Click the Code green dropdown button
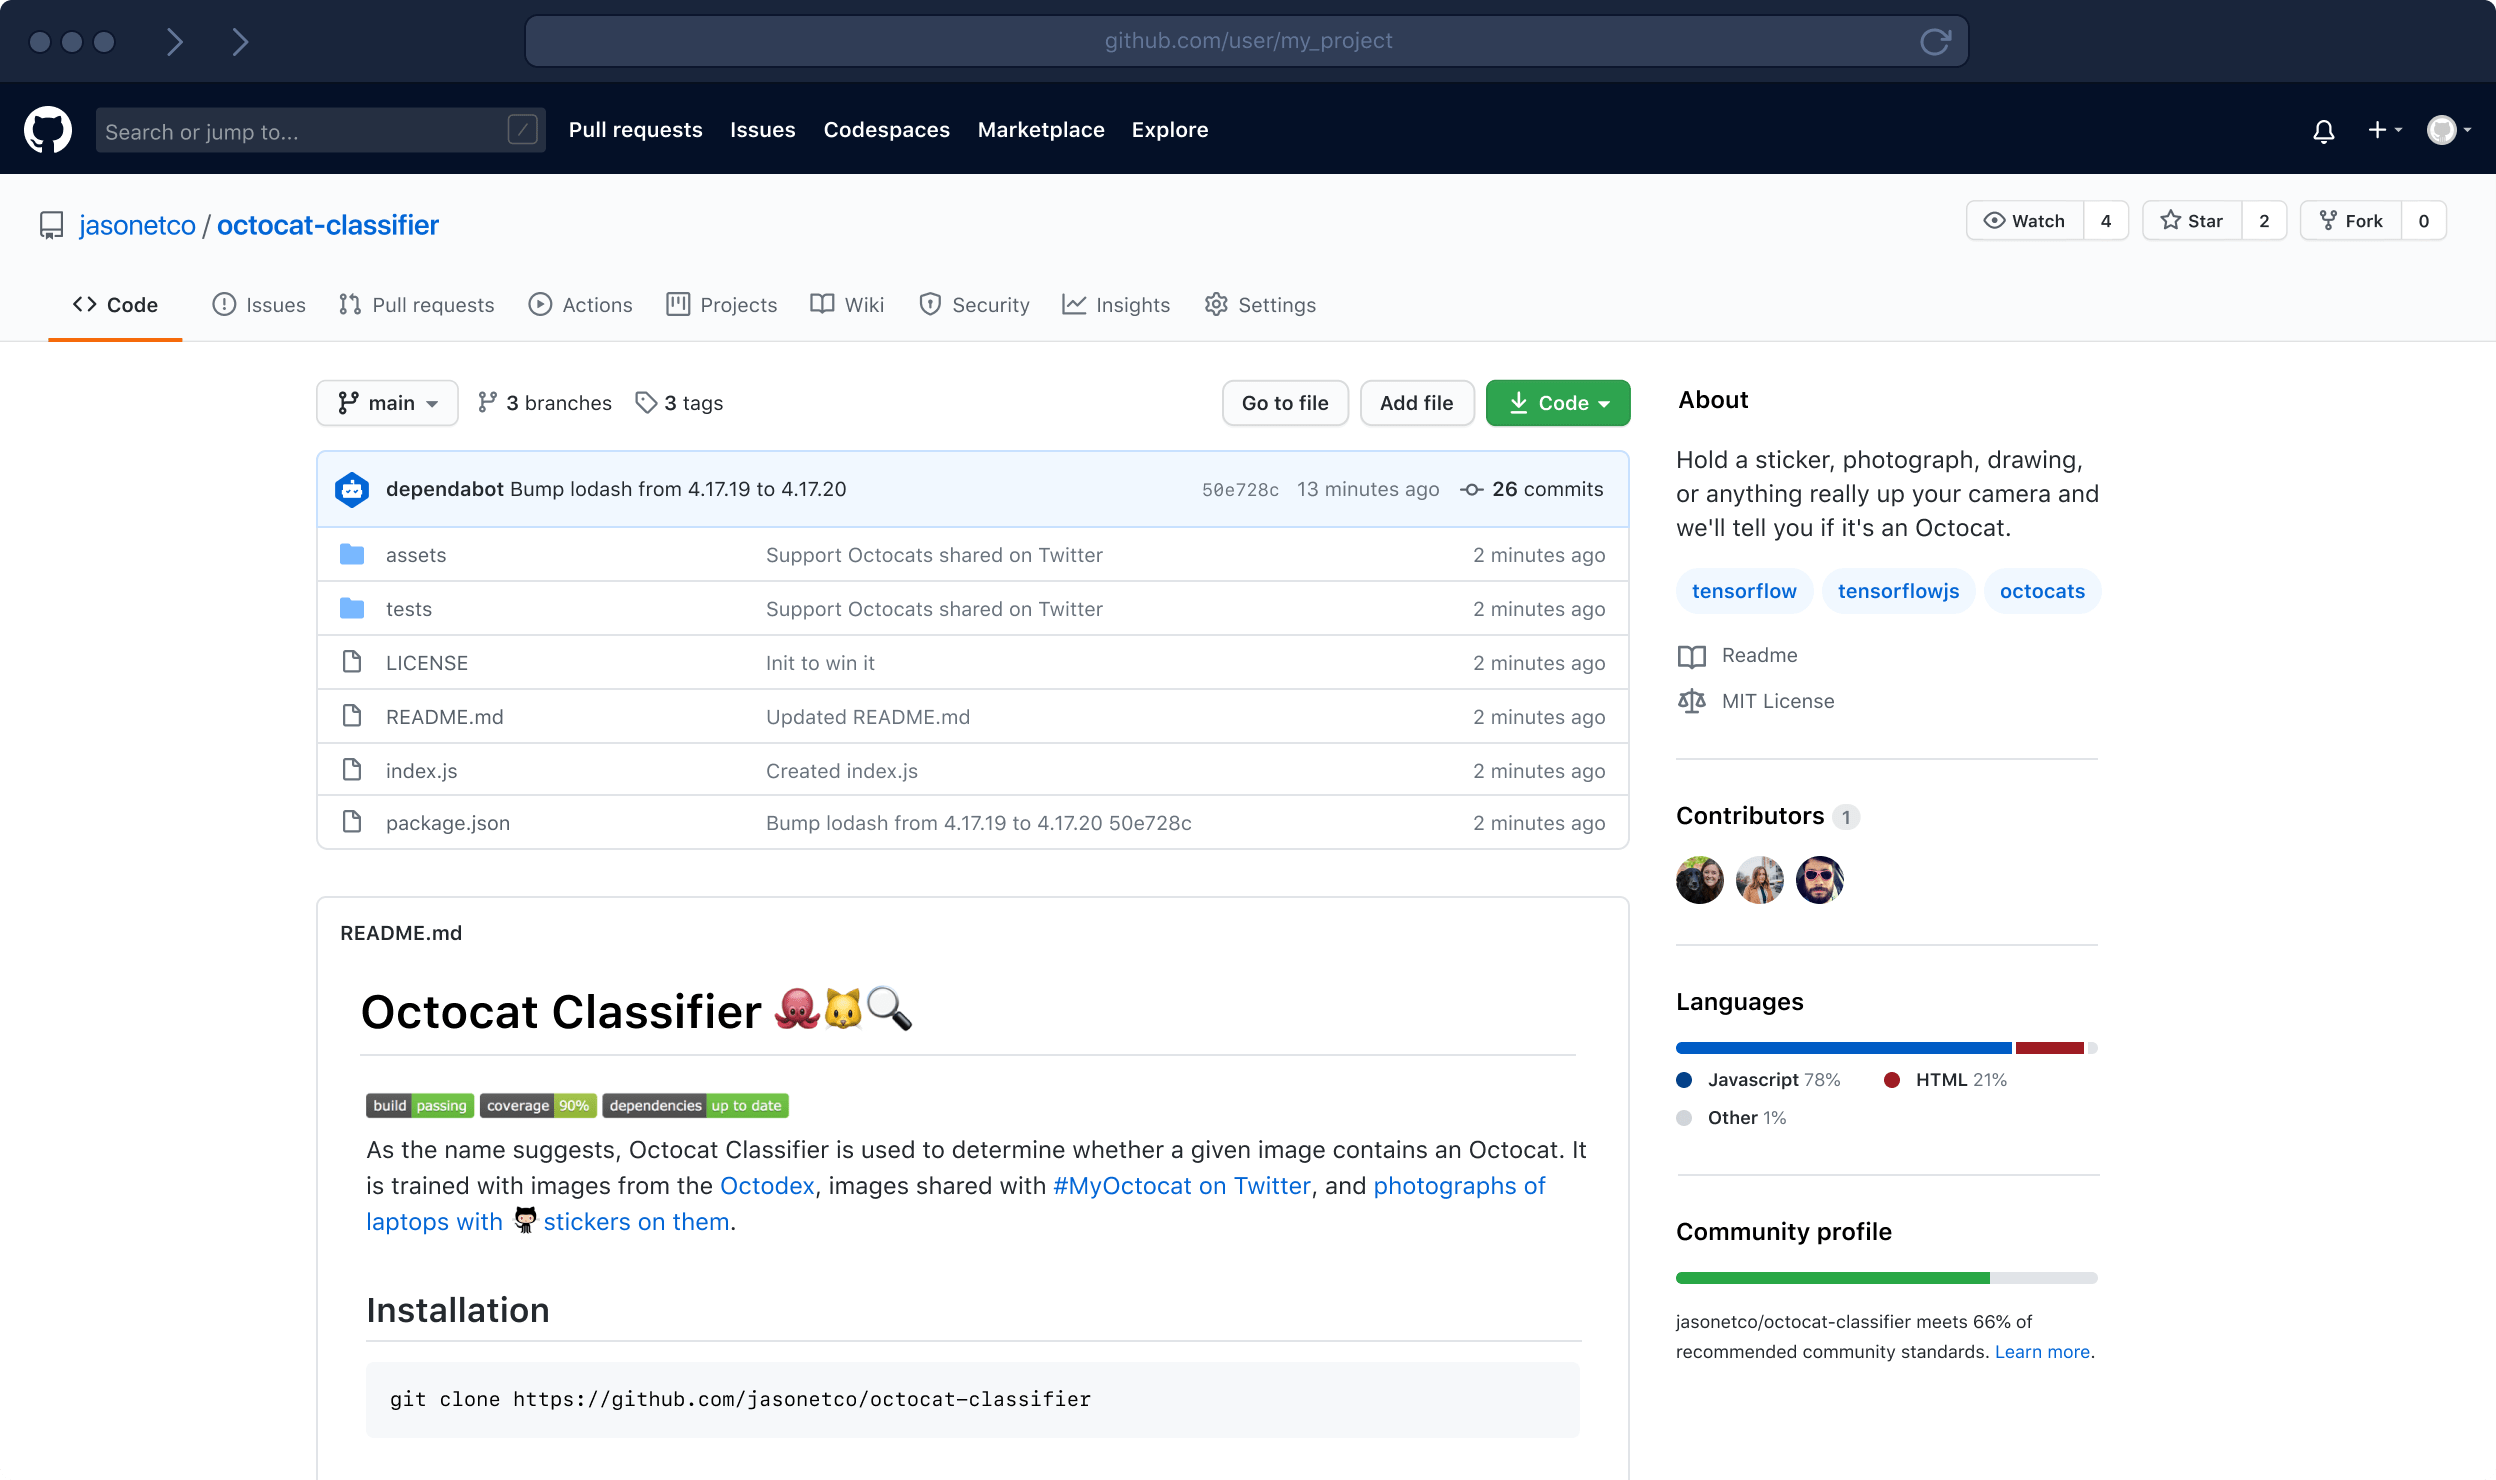Screen dimensions: 2496x1480 [1555, 403]
